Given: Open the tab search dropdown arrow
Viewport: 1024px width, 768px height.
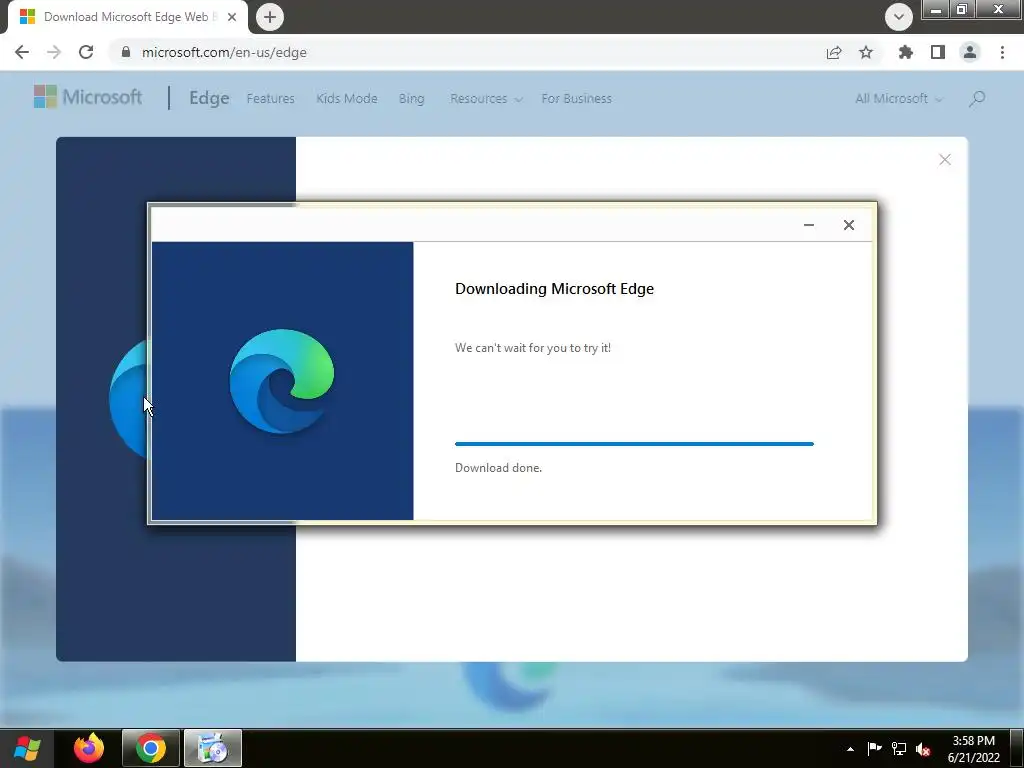Looking at the screenshot, I should (899, 17).
